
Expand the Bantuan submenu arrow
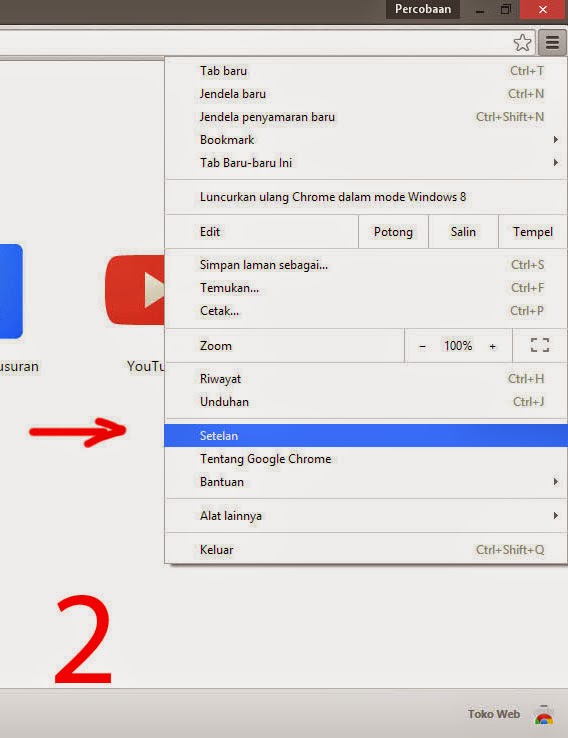point(556,482)
